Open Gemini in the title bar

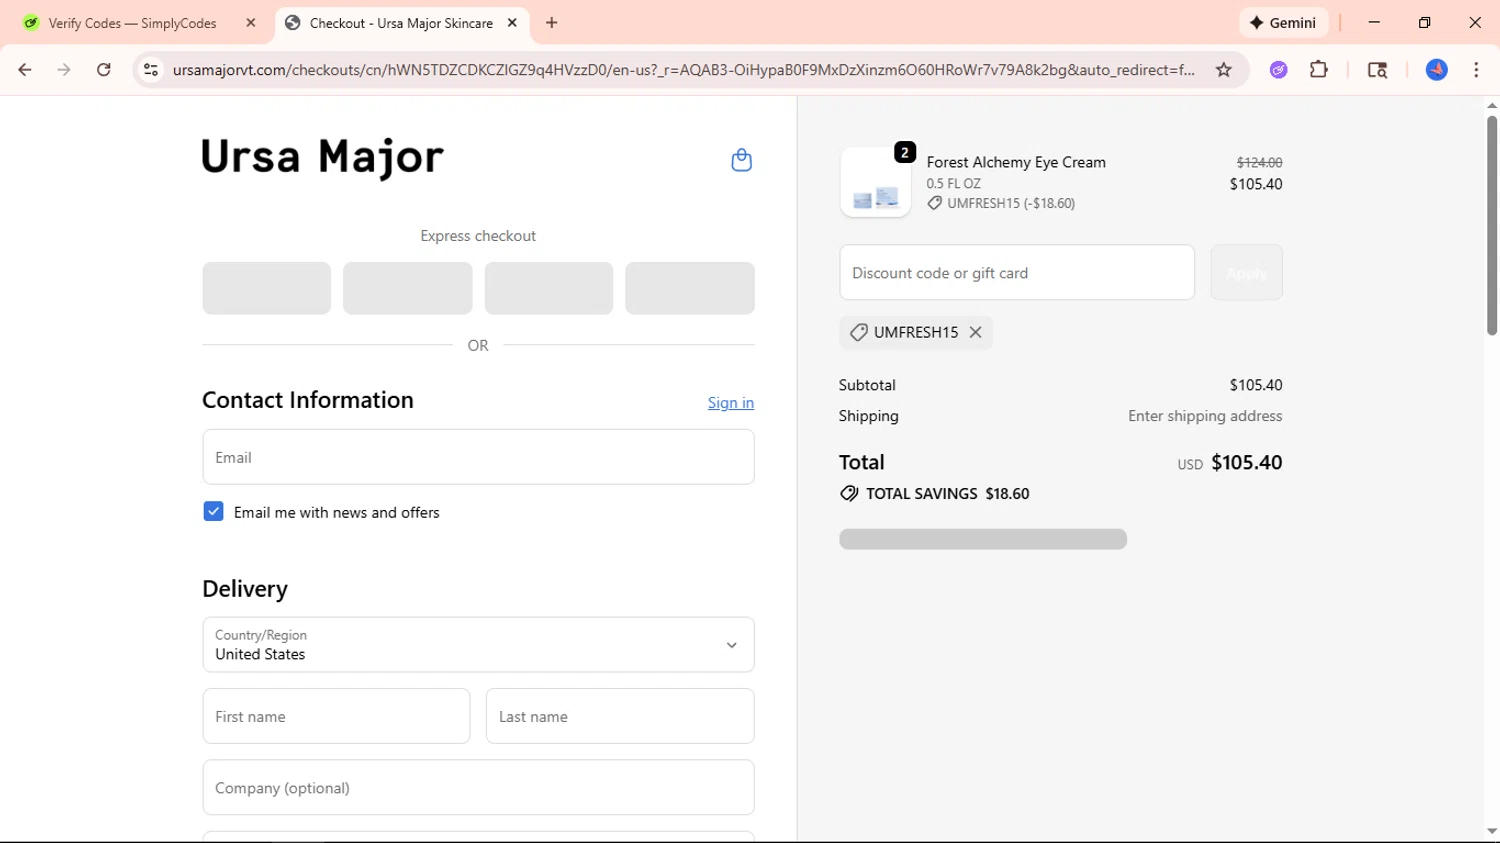[x=1283, y=23]
